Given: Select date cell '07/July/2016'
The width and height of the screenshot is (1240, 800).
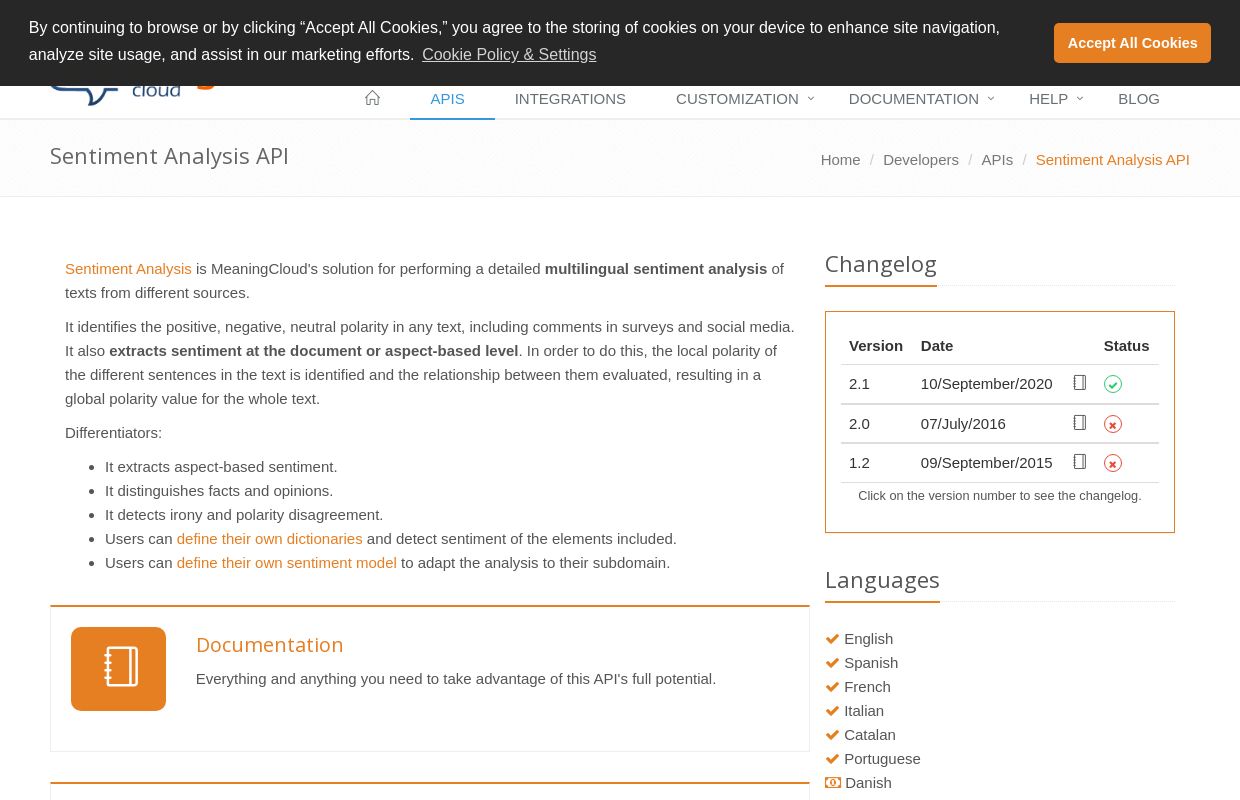Looking at the screenshot, I should click(963, 423).
